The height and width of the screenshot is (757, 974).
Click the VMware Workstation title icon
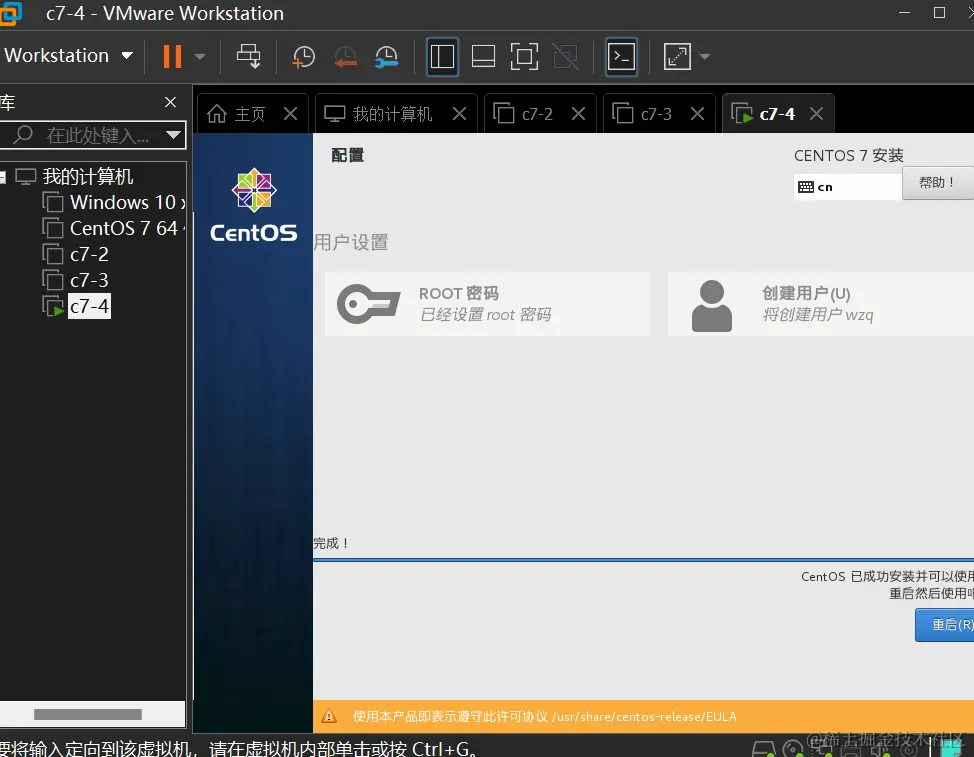pyautogui.click(x=11, y=13)
